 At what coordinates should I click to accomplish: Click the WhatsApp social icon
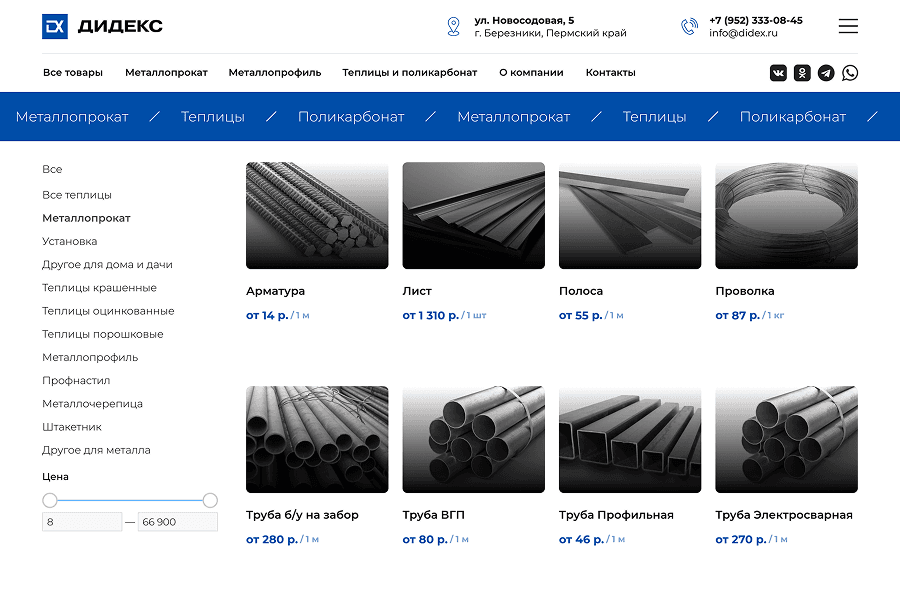850,72
